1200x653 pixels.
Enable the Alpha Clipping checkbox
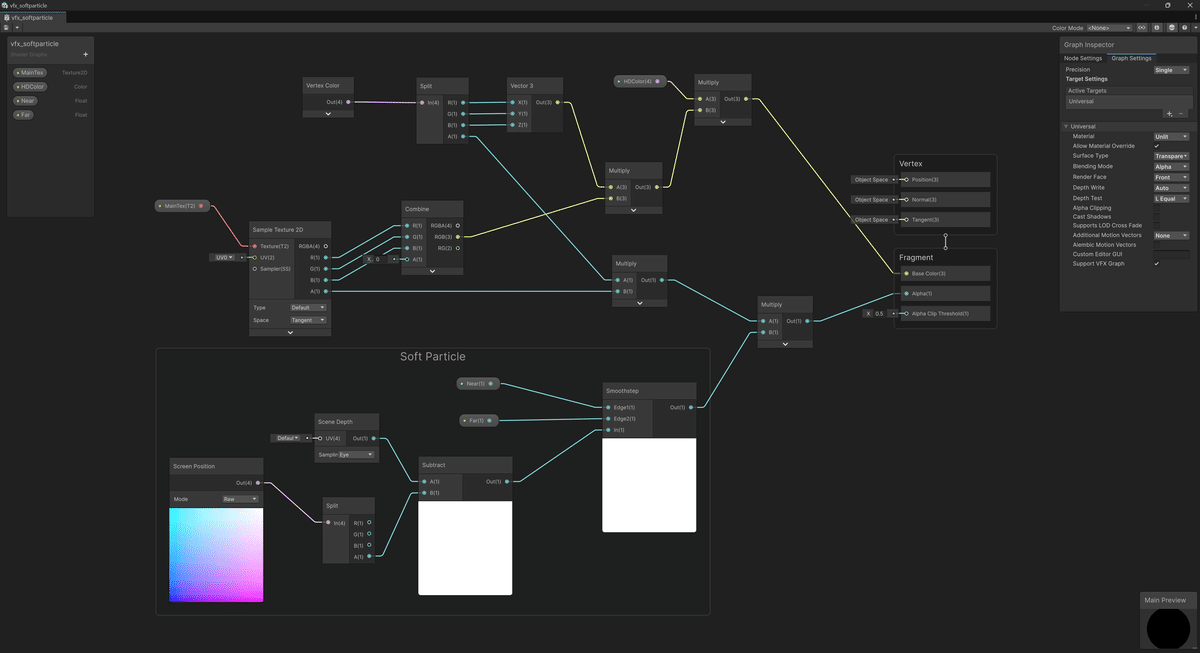pyautogui.click(x=1156, y=208)
